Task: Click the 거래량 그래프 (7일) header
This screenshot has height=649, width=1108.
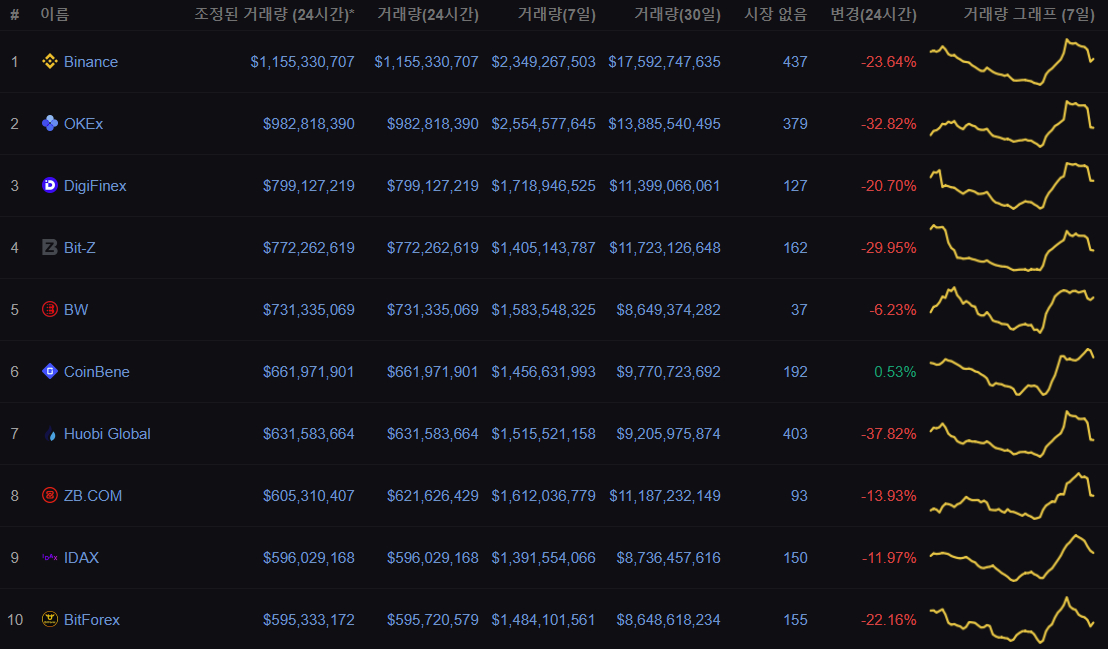Action: (1028, 14)
